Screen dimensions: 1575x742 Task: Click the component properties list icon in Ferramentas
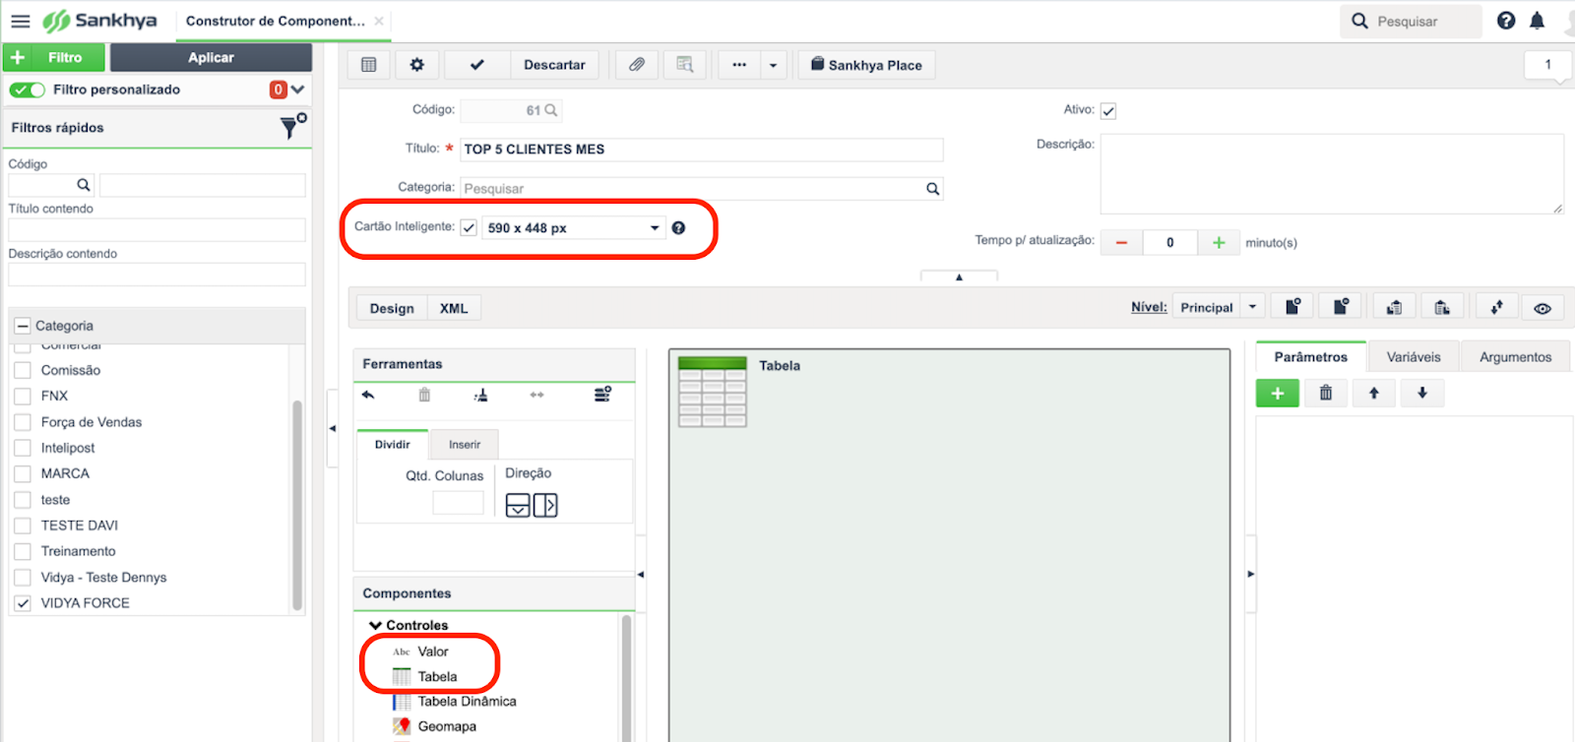(602, 394)
